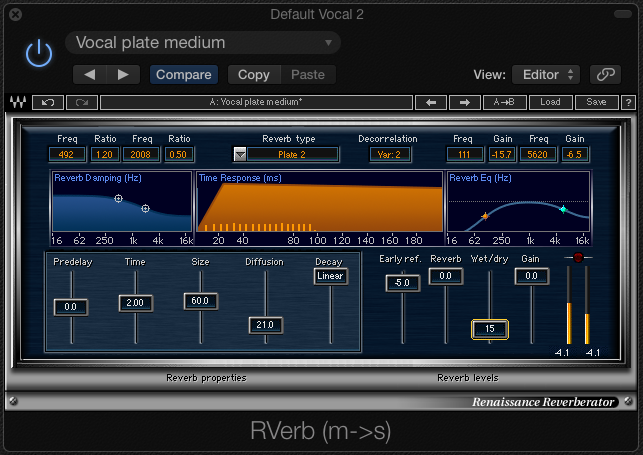Select the high damping marker in graph
The image size is (643, 455).
146,209
